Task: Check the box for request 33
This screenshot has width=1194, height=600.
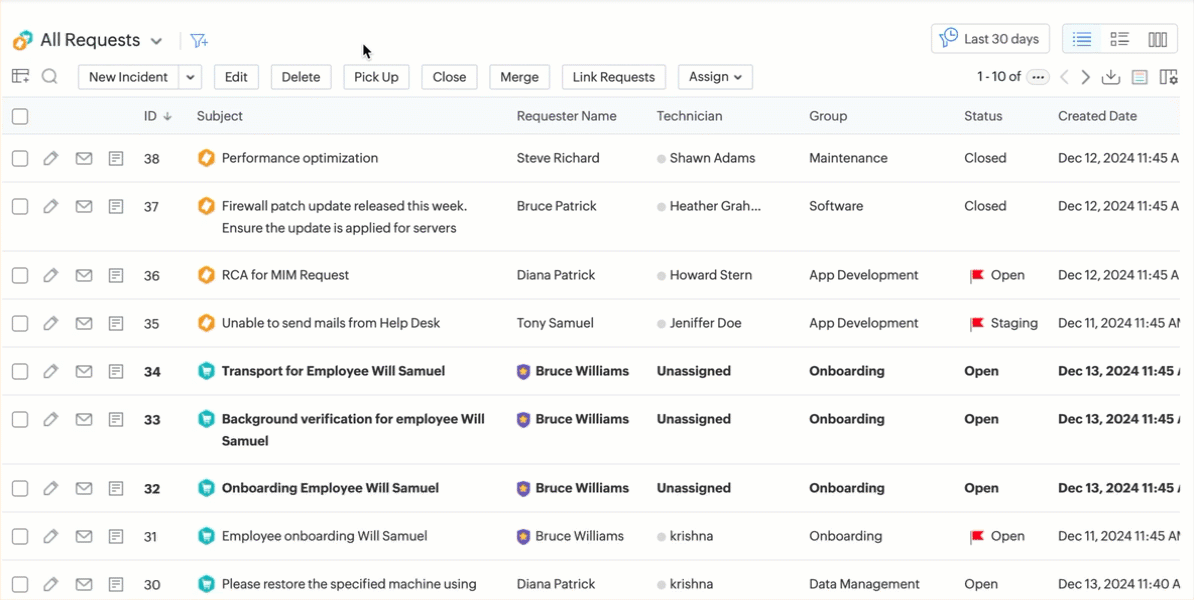Action: click(20, 420)
